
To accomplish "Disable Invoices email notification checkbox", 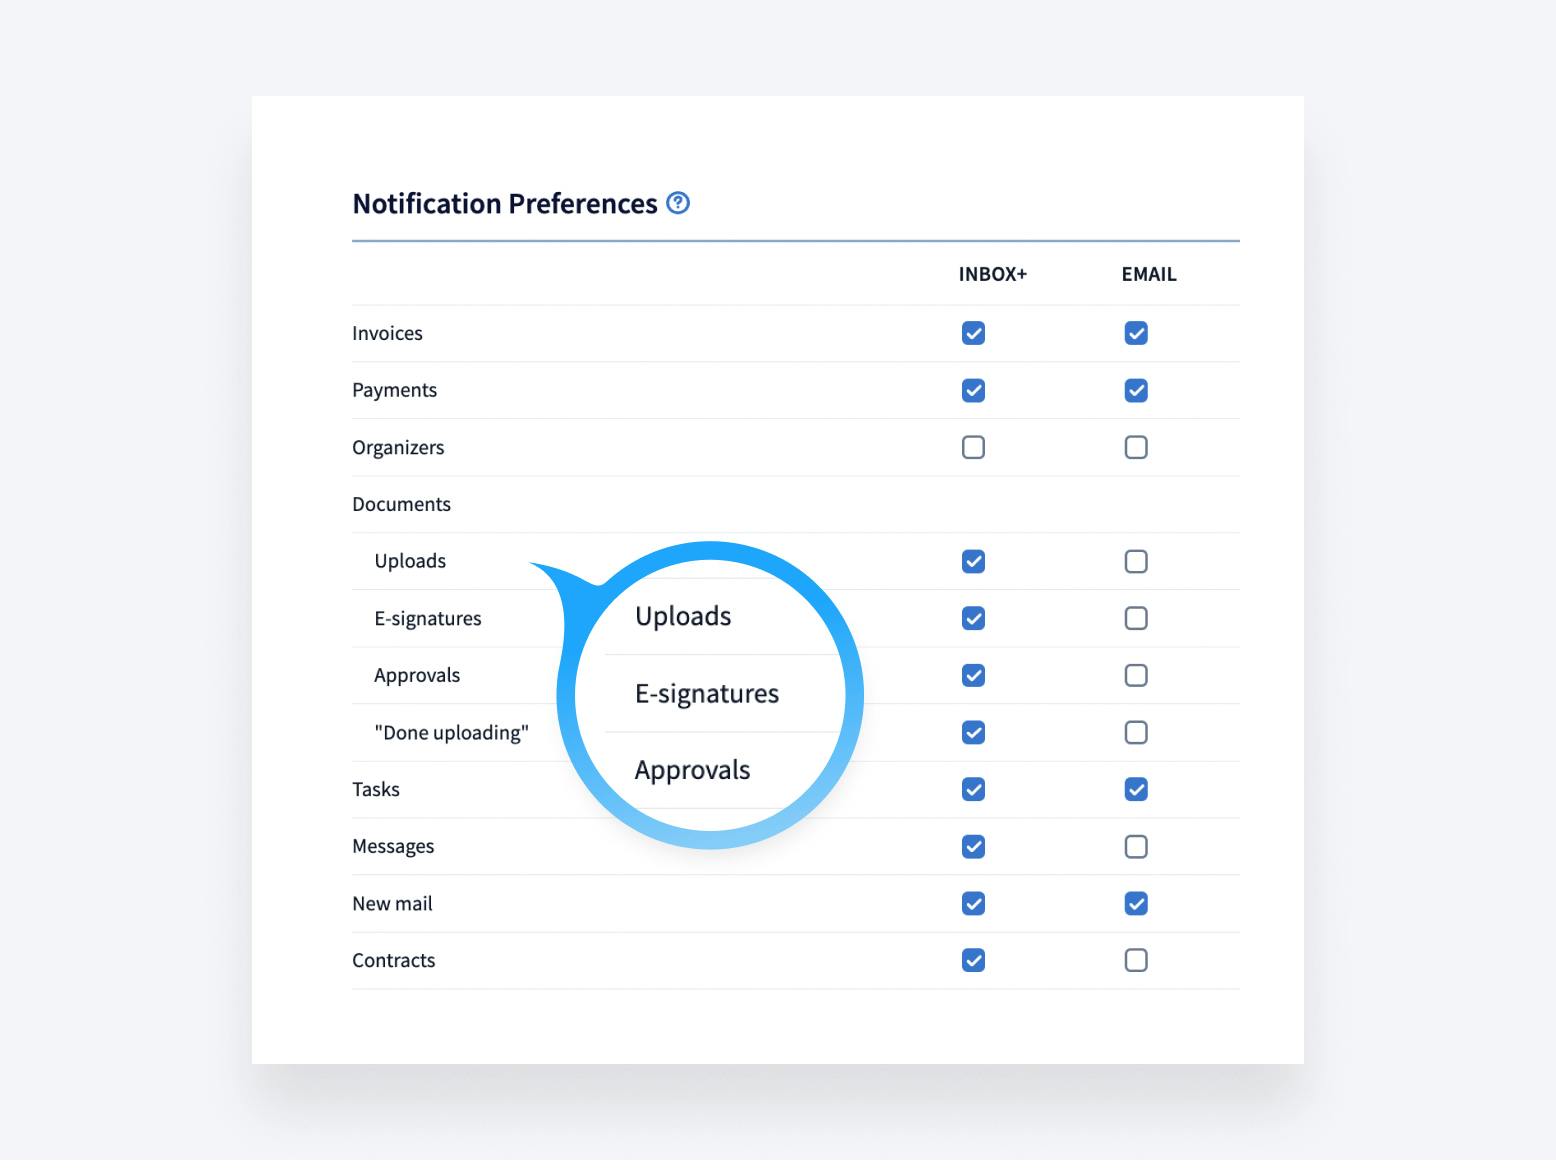I will (1136, 333).
